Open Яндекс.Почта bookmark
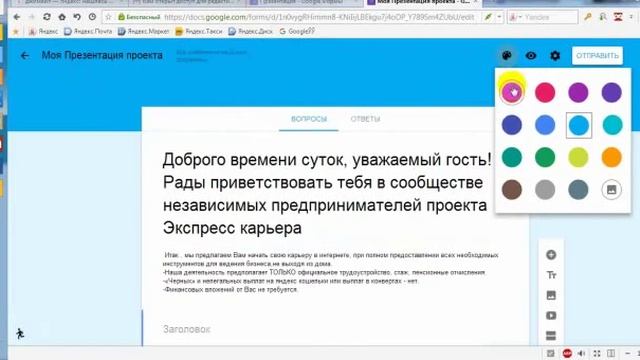Viewport: 640px width, 360px height. (88, 31)
